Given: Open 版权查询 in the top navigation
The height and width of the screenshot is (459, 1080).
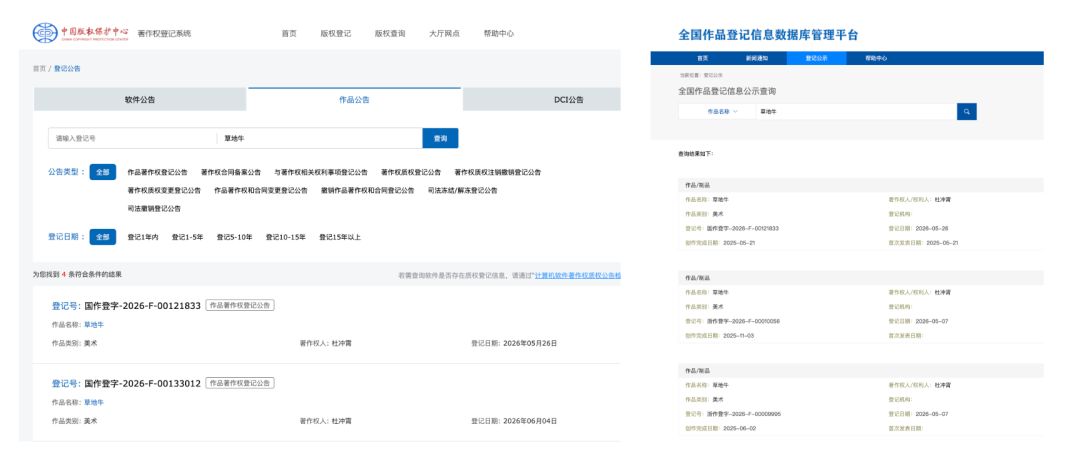Looking at the screenshot, I should pos(390,33).
